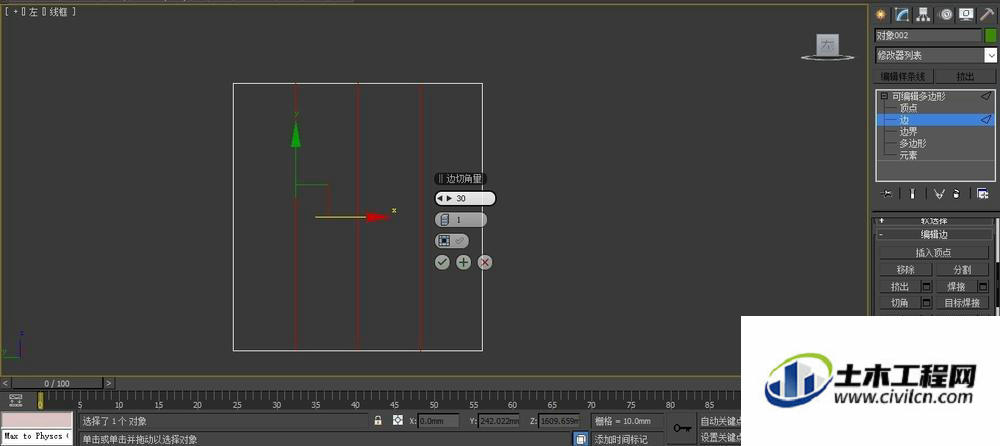Open the Motion command panel tab
Viewport: 1000px width, 446px height.
(x=945, y=15)
